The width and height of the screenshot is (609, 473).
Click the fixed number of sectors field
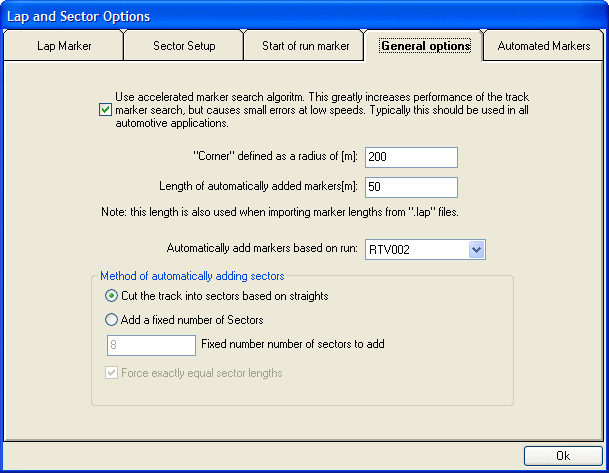(x=150, y=345)
